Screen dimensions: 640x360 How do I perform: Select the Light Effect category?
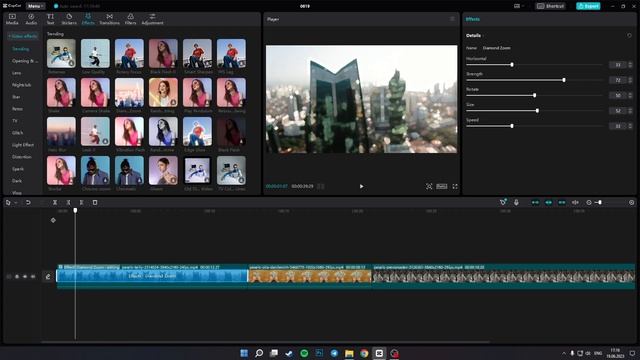[x=23, y=145]
